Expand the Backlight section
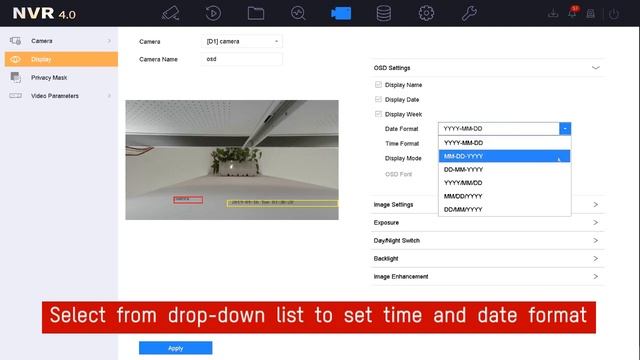This screenshot has height=360, width=640. [596, 258]
